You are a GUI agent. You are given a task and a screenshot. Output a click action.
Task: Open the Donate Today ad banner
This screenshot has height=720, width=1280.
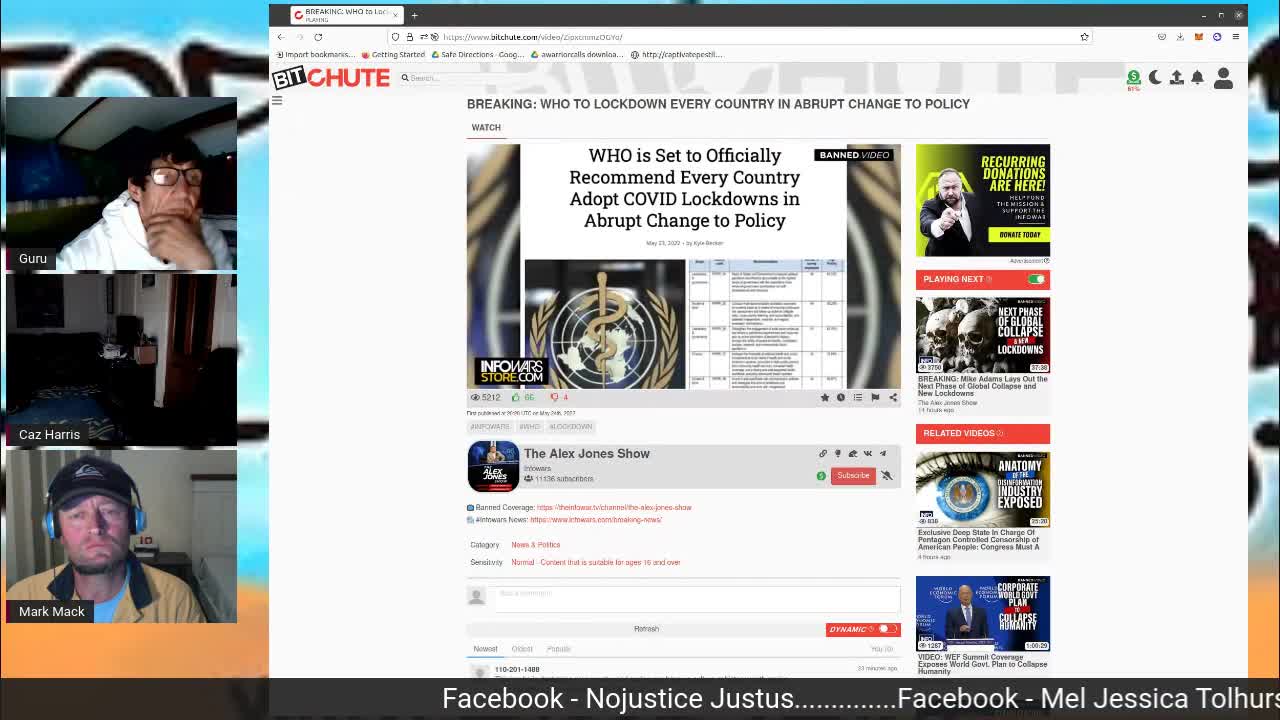(x=983, y=200)
